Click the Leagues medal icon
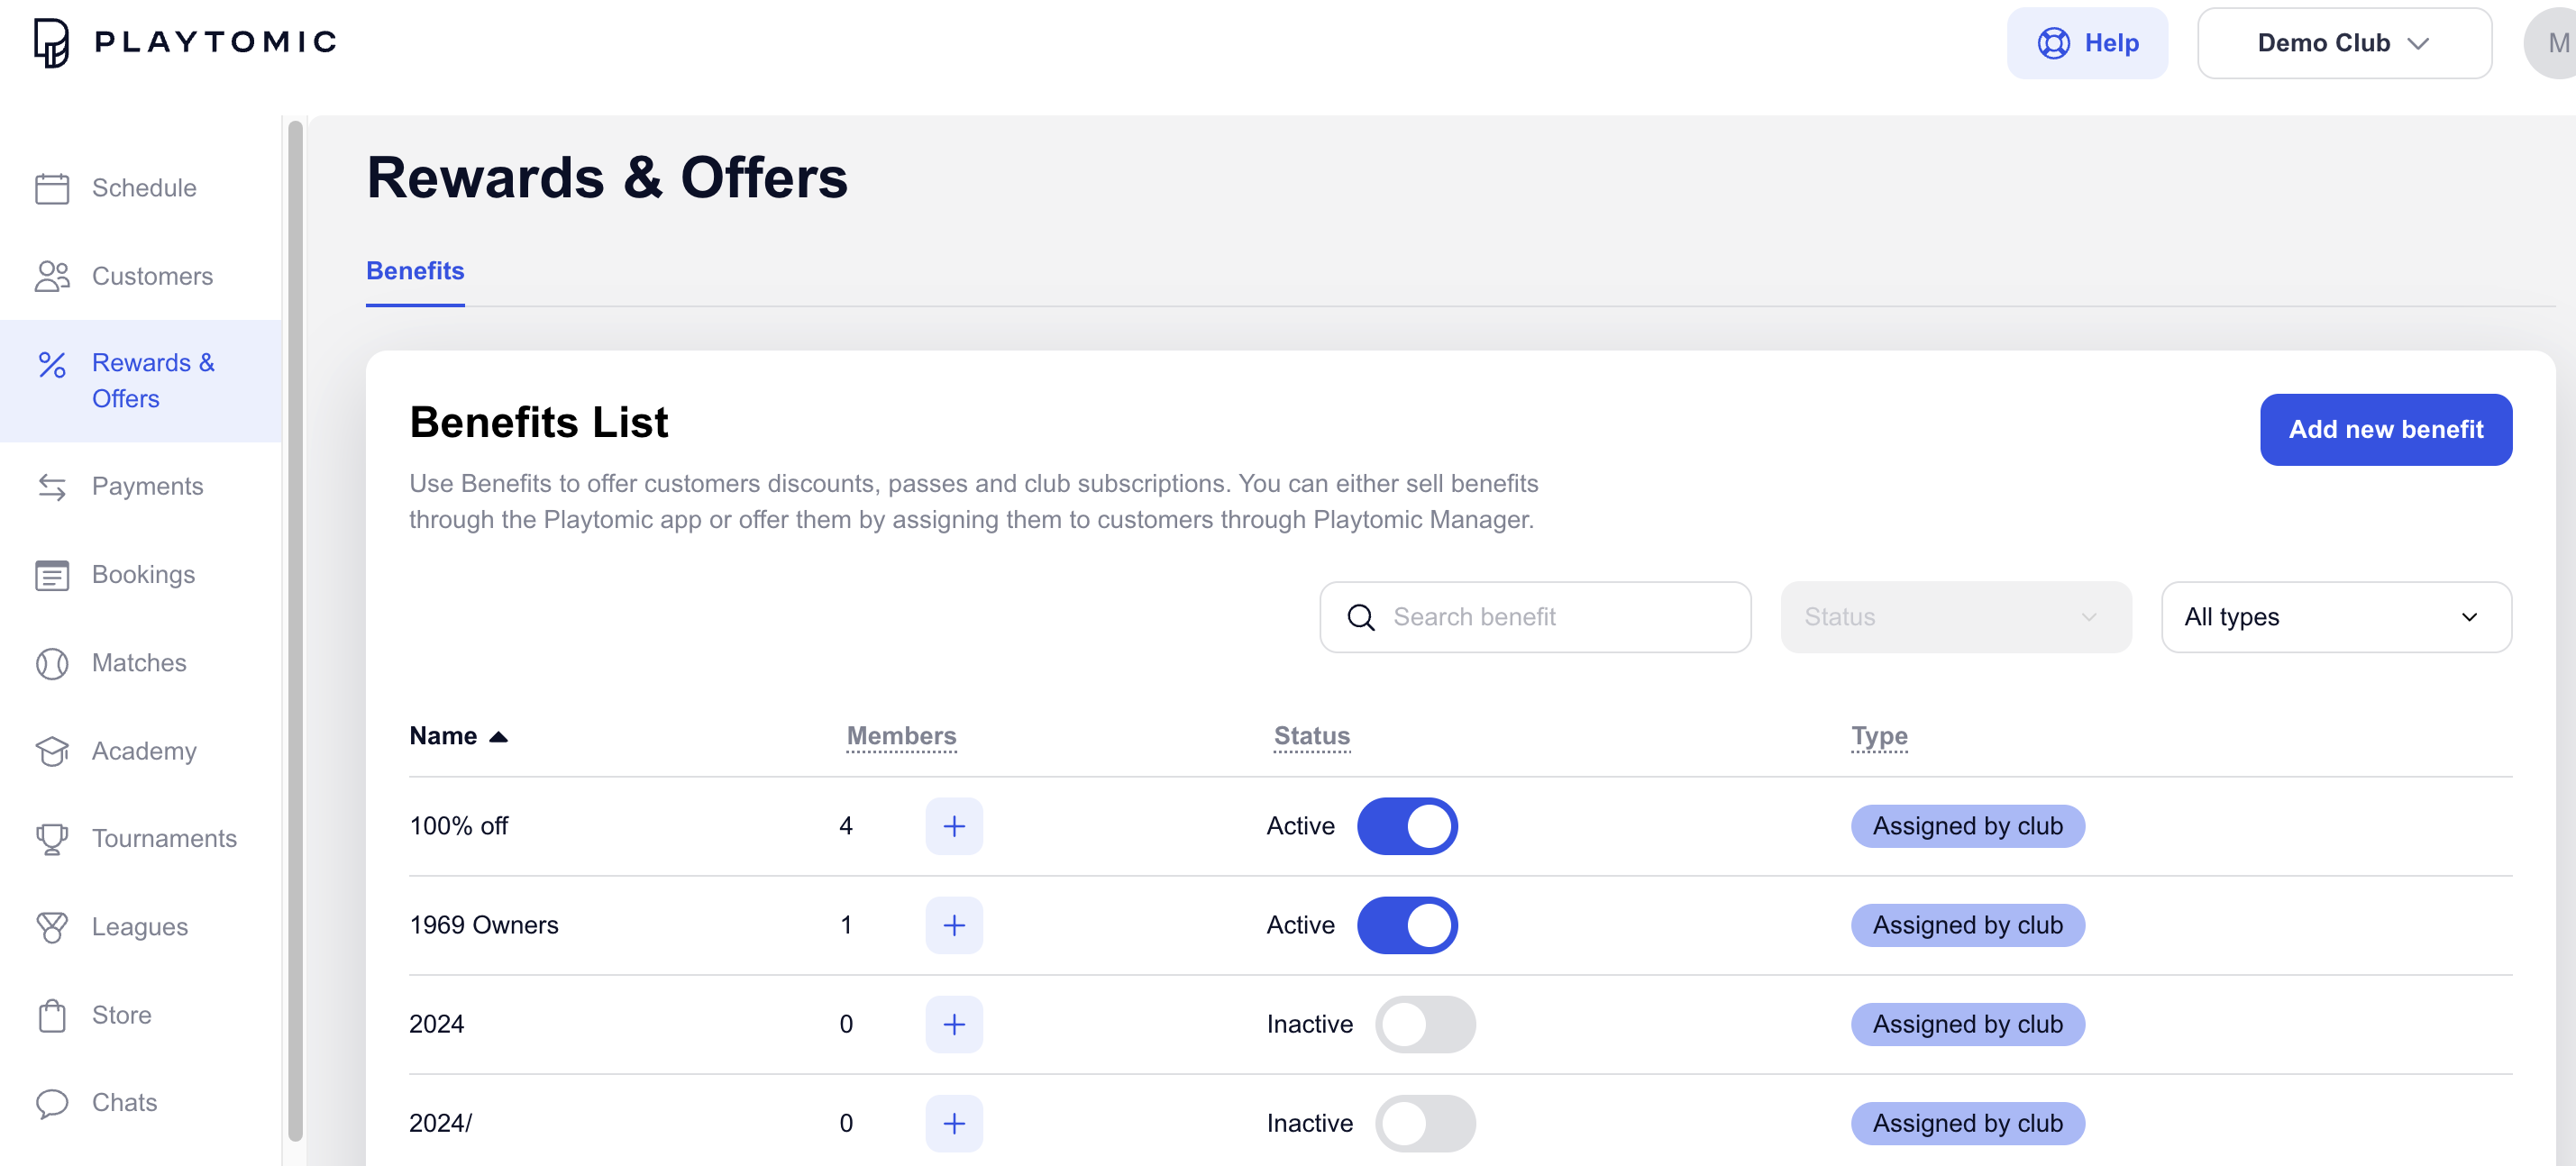The image size is (2576, 1166). pos(52,927)
